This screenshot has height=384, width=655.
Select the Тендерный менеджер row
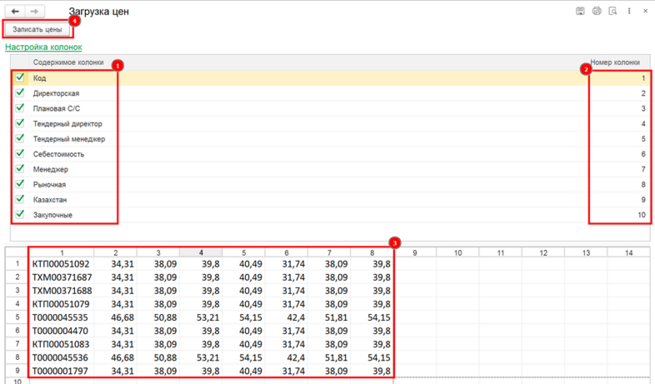330,139
